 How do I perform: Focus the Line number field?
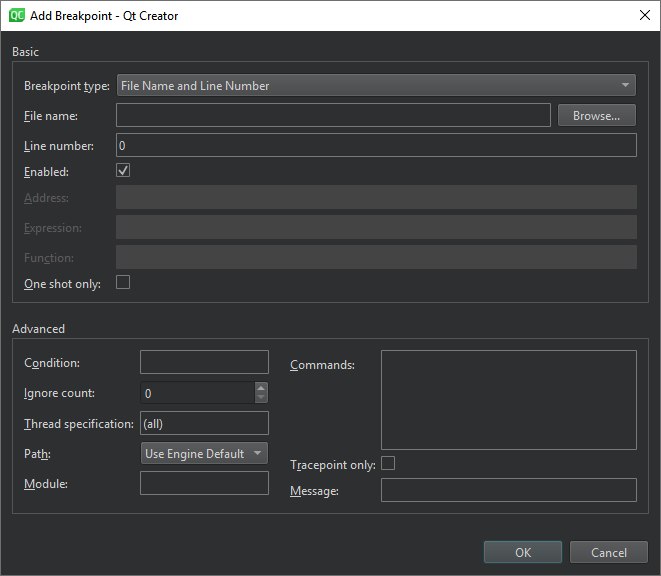coord(376,146)
